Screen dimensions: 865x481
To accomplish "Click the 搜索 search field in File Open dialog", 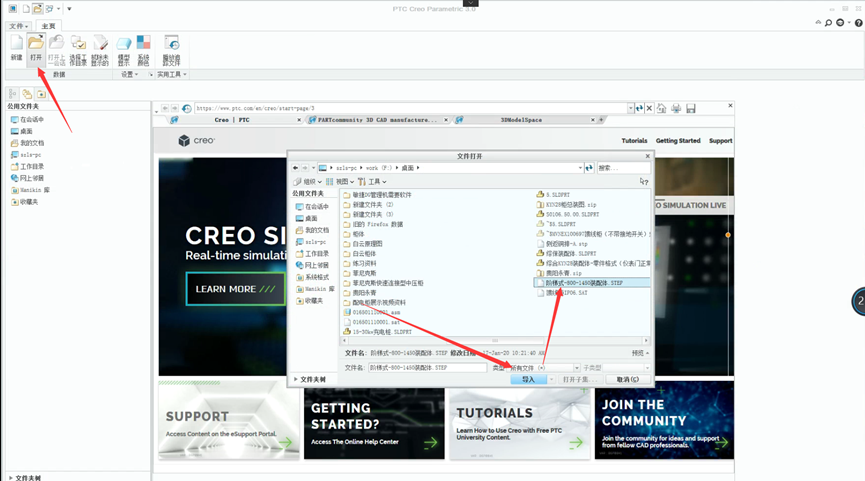I will 623,168.
